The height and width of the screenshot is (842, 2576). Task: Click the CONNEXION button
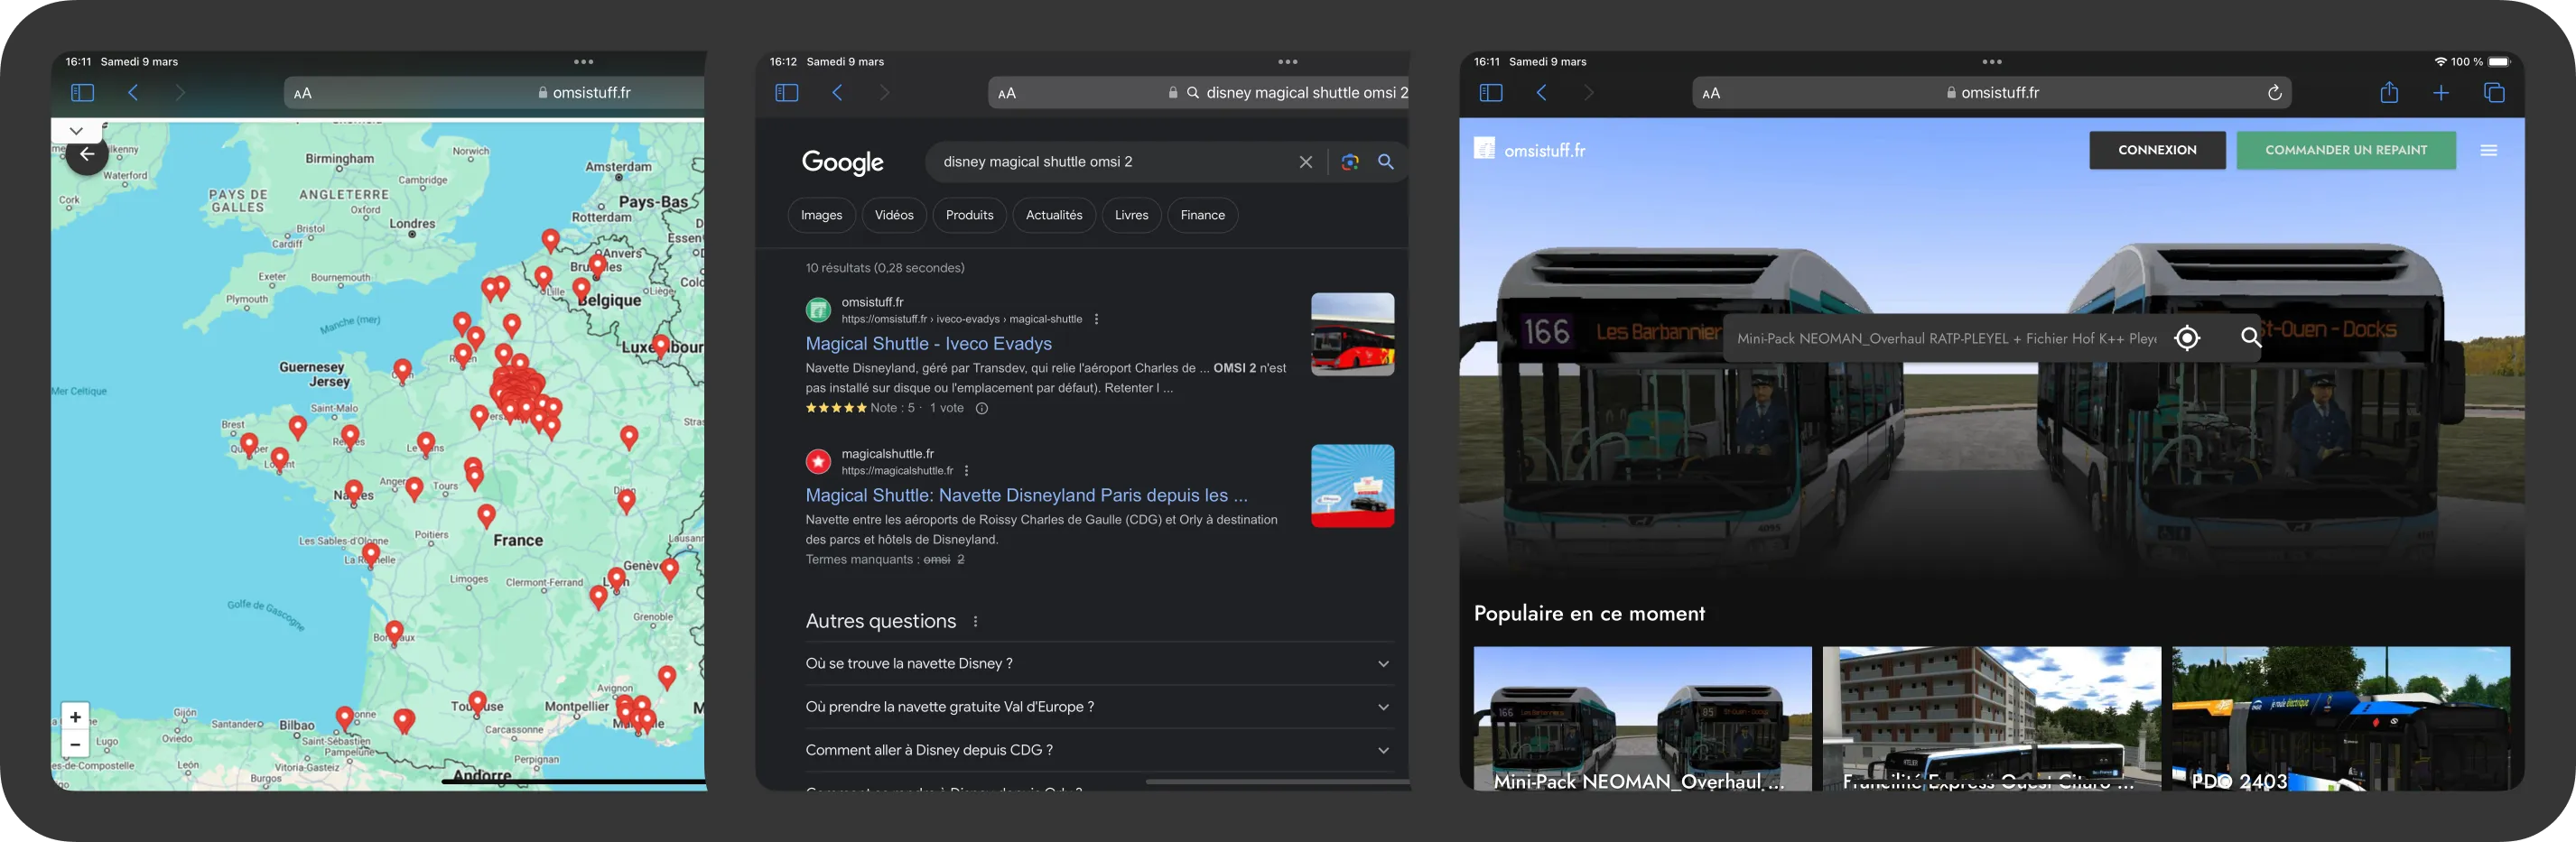tap(2156, 150)
